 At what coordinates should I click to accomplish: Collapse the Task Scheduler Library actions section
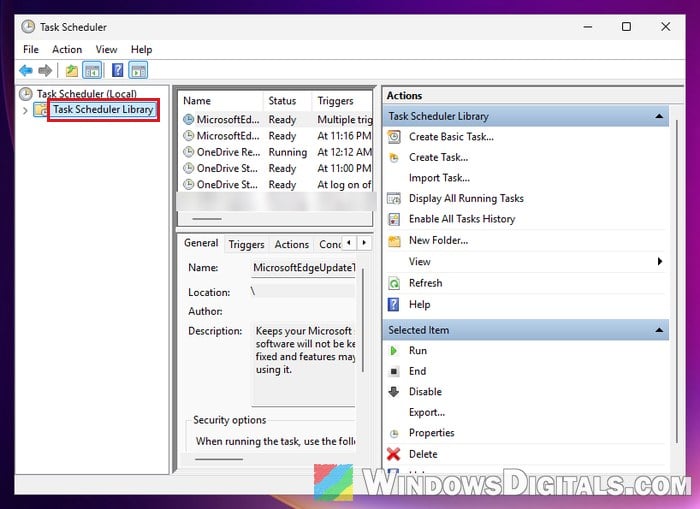click(659, 116)
